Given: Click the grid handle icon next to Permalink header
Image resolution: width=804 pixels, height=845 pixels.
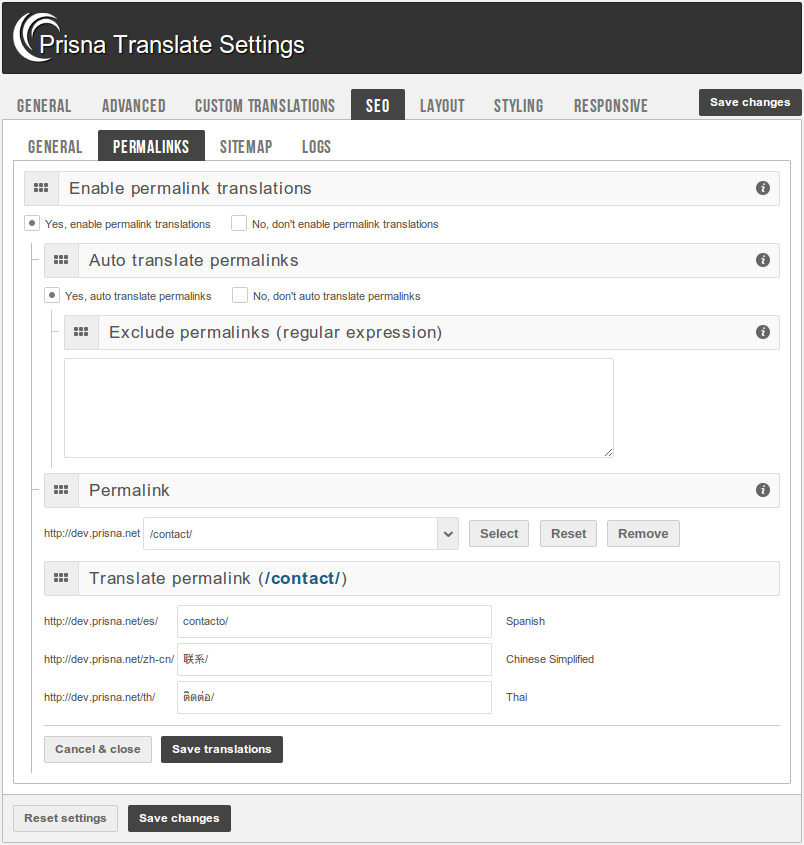Looking at the screenshot, I should 61,490.
